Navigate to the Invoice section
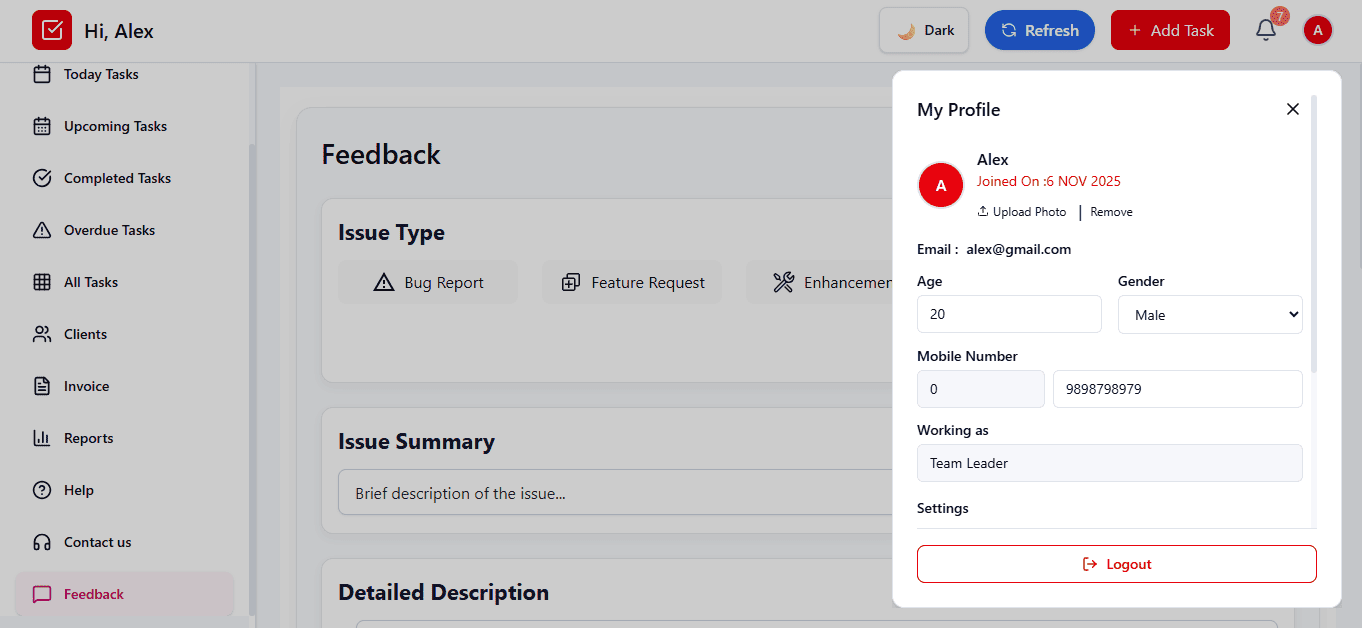This screenshot has height=628, width=1362. click(86, 386)
